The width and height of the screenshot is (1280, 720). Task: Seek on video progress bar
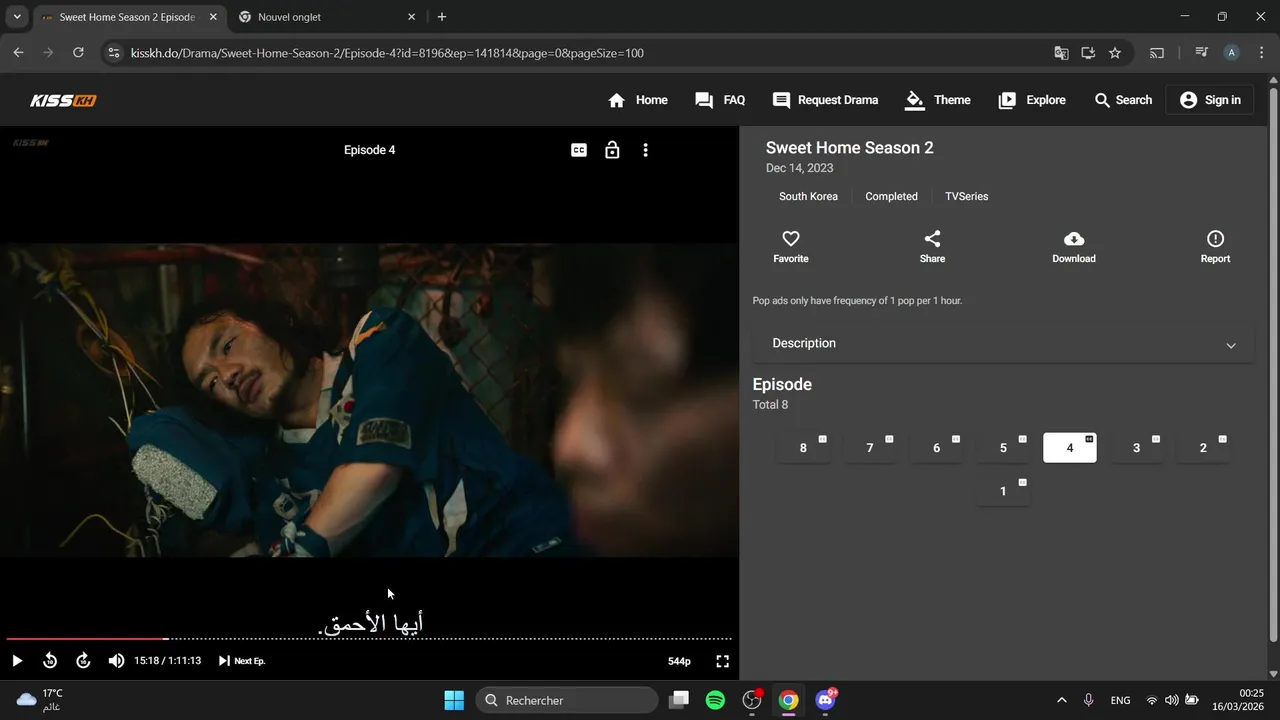pyautogui.click(x=369, y=638)
